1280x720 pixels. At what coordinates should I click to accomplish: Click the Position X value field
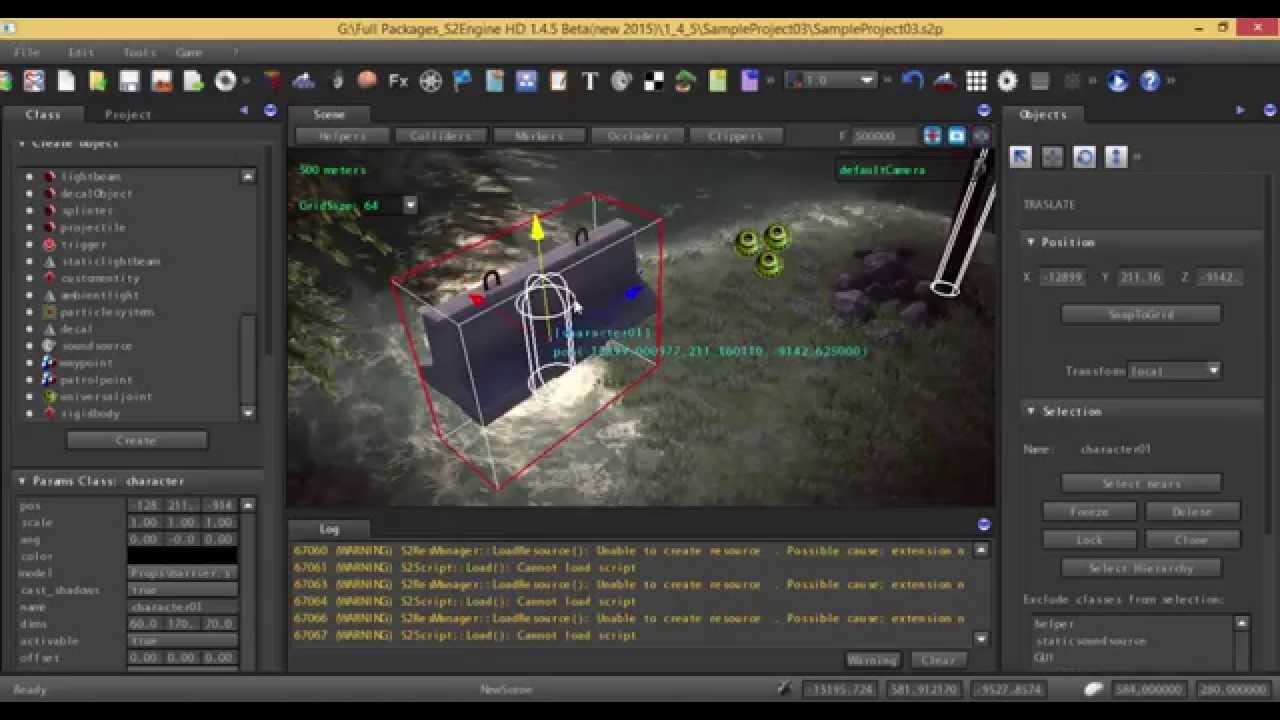(x=1061, y=277)
